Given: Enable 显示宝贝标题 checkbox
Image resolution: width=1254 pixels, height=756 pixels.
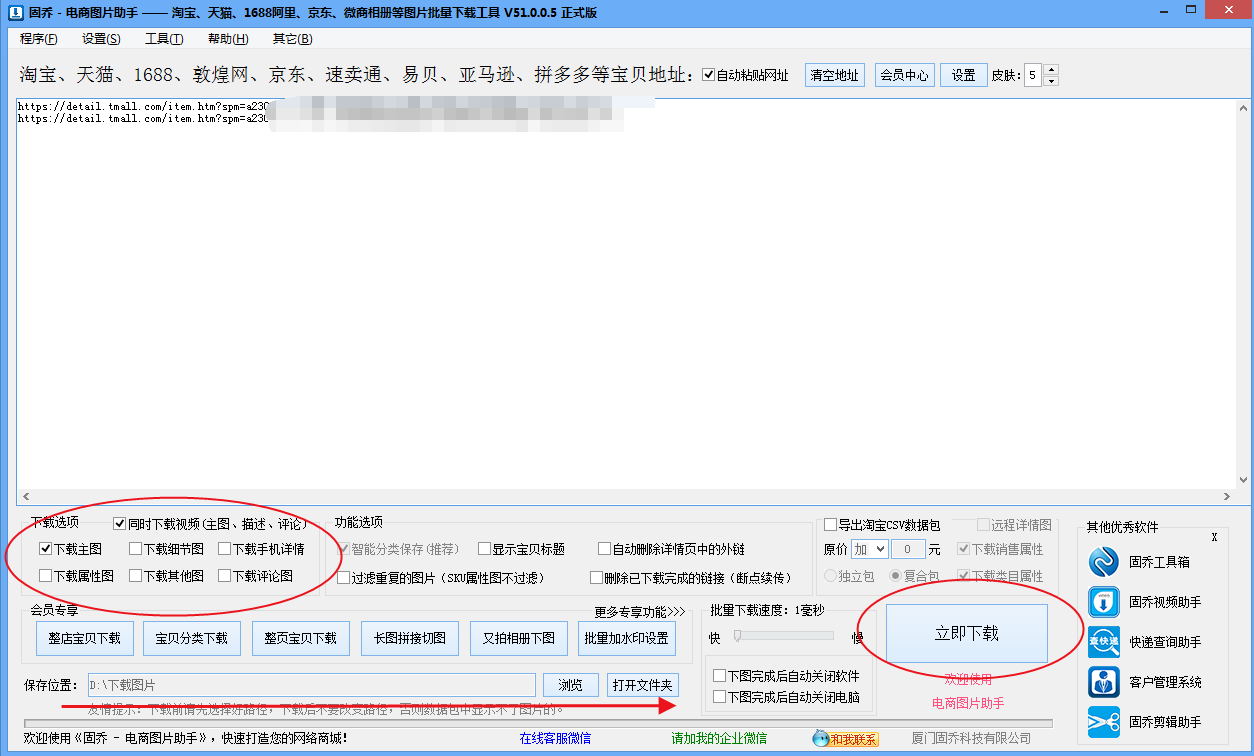Looking at the screenshot, I should tap(484, 549).
